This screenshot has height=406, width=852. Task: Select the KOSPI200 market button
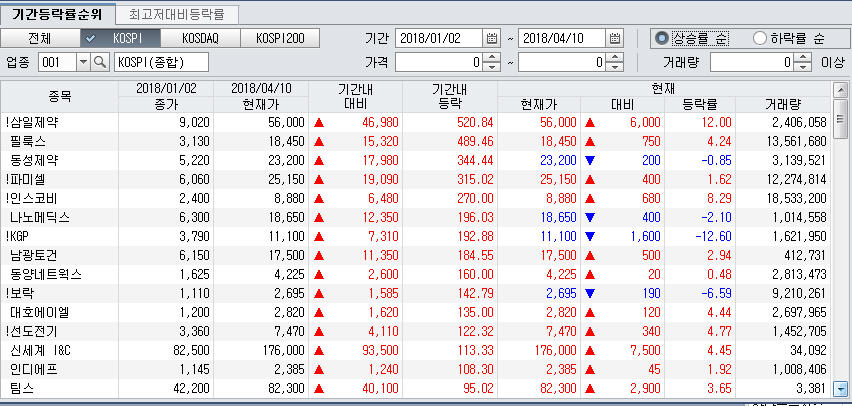pos(280,39)
